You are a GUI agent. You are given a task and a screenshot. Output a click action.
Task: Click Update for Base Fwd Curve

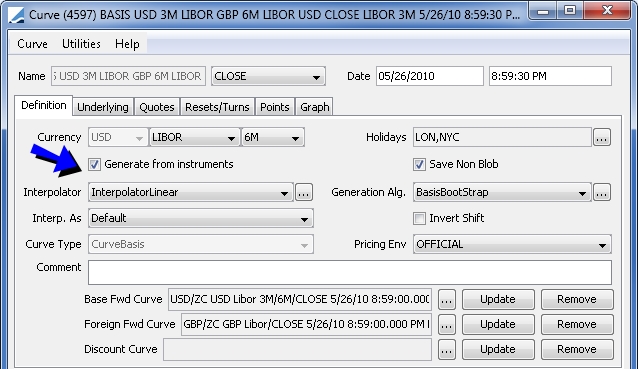click(498, 300)
